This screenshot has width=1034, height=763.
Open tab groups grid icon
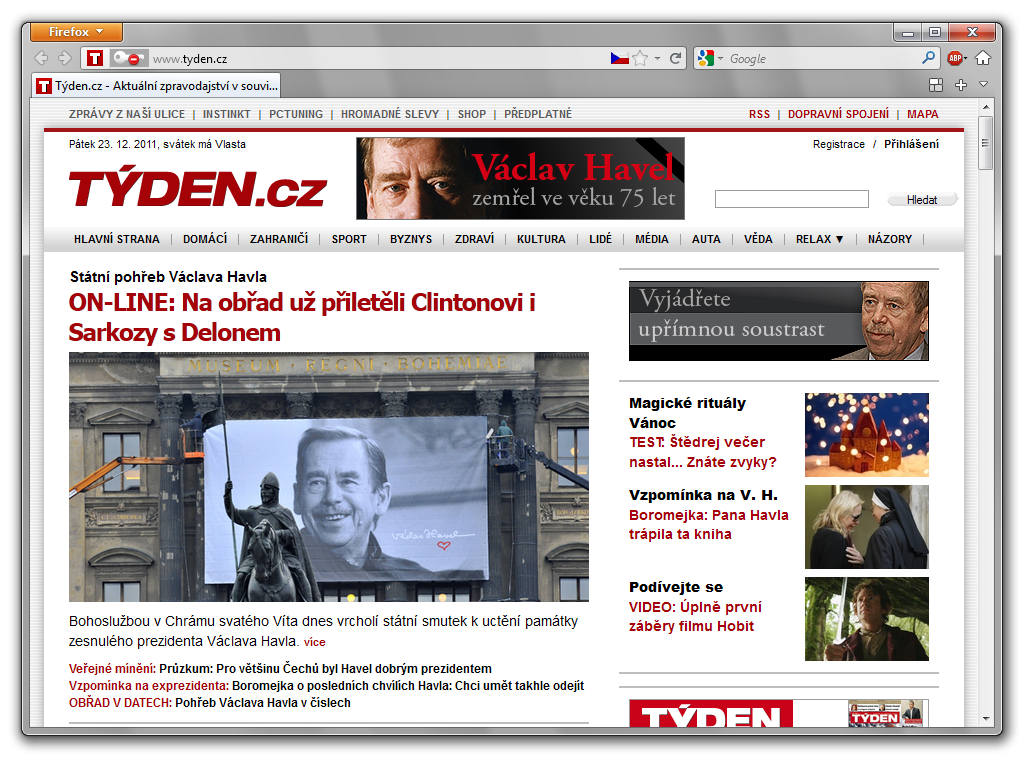[x=936, y=84]
